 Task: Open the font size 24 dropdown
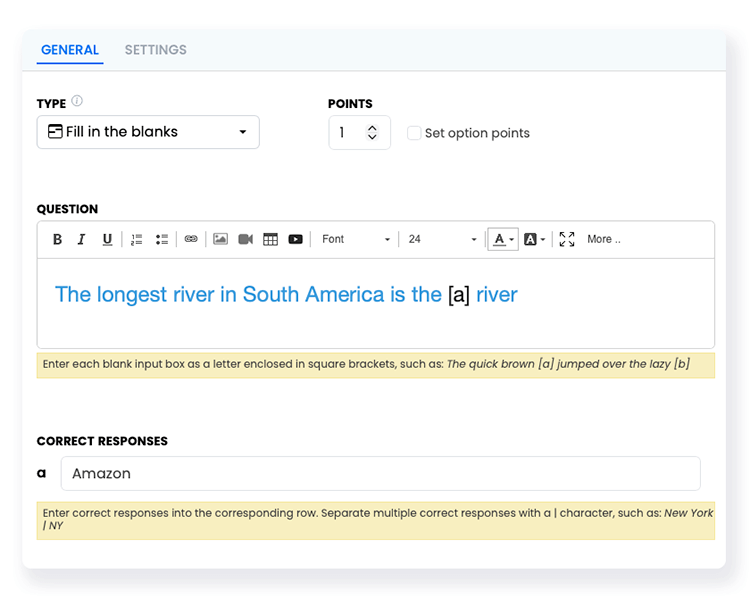pyautogui.click(x=442, y=239)
